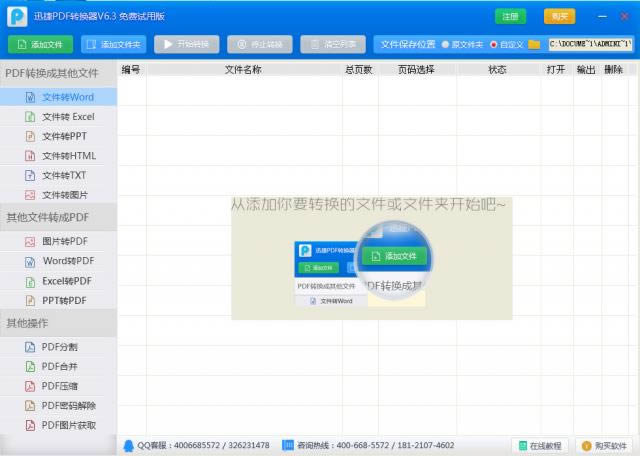640x456 pixels.
Task: Click the 编号 column header
Action: [x=131, y=70]
